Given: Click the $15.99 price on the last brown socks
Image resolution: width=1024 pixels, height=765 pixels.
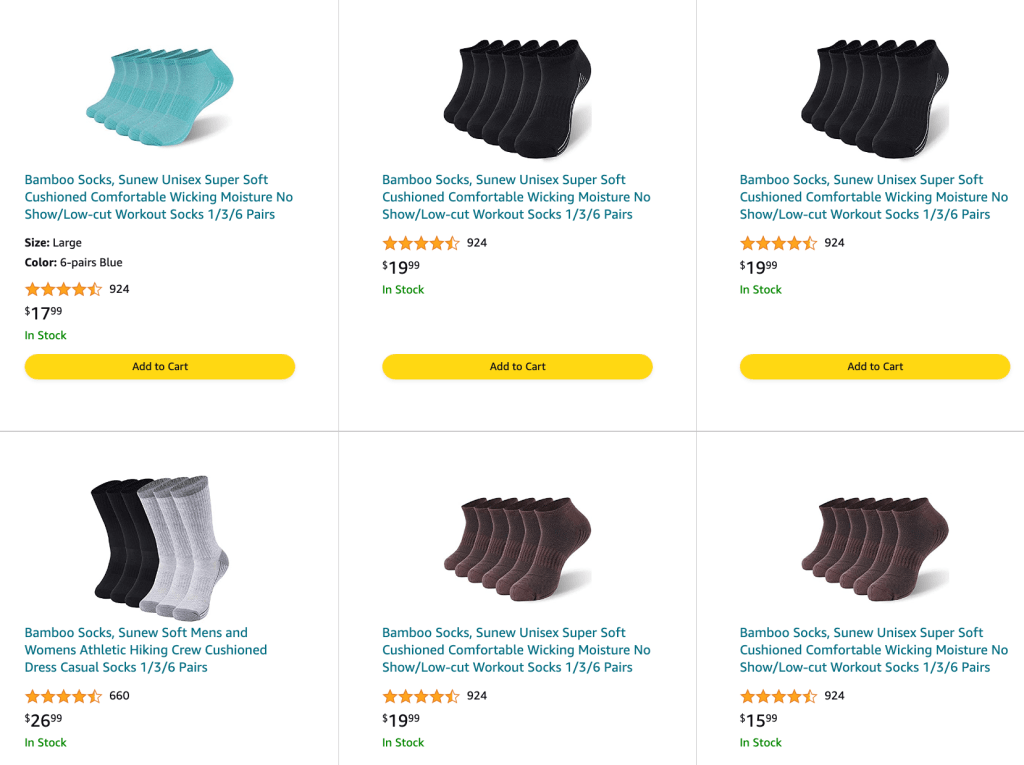Looking at the screenshot, I should [x=756, y=719].
